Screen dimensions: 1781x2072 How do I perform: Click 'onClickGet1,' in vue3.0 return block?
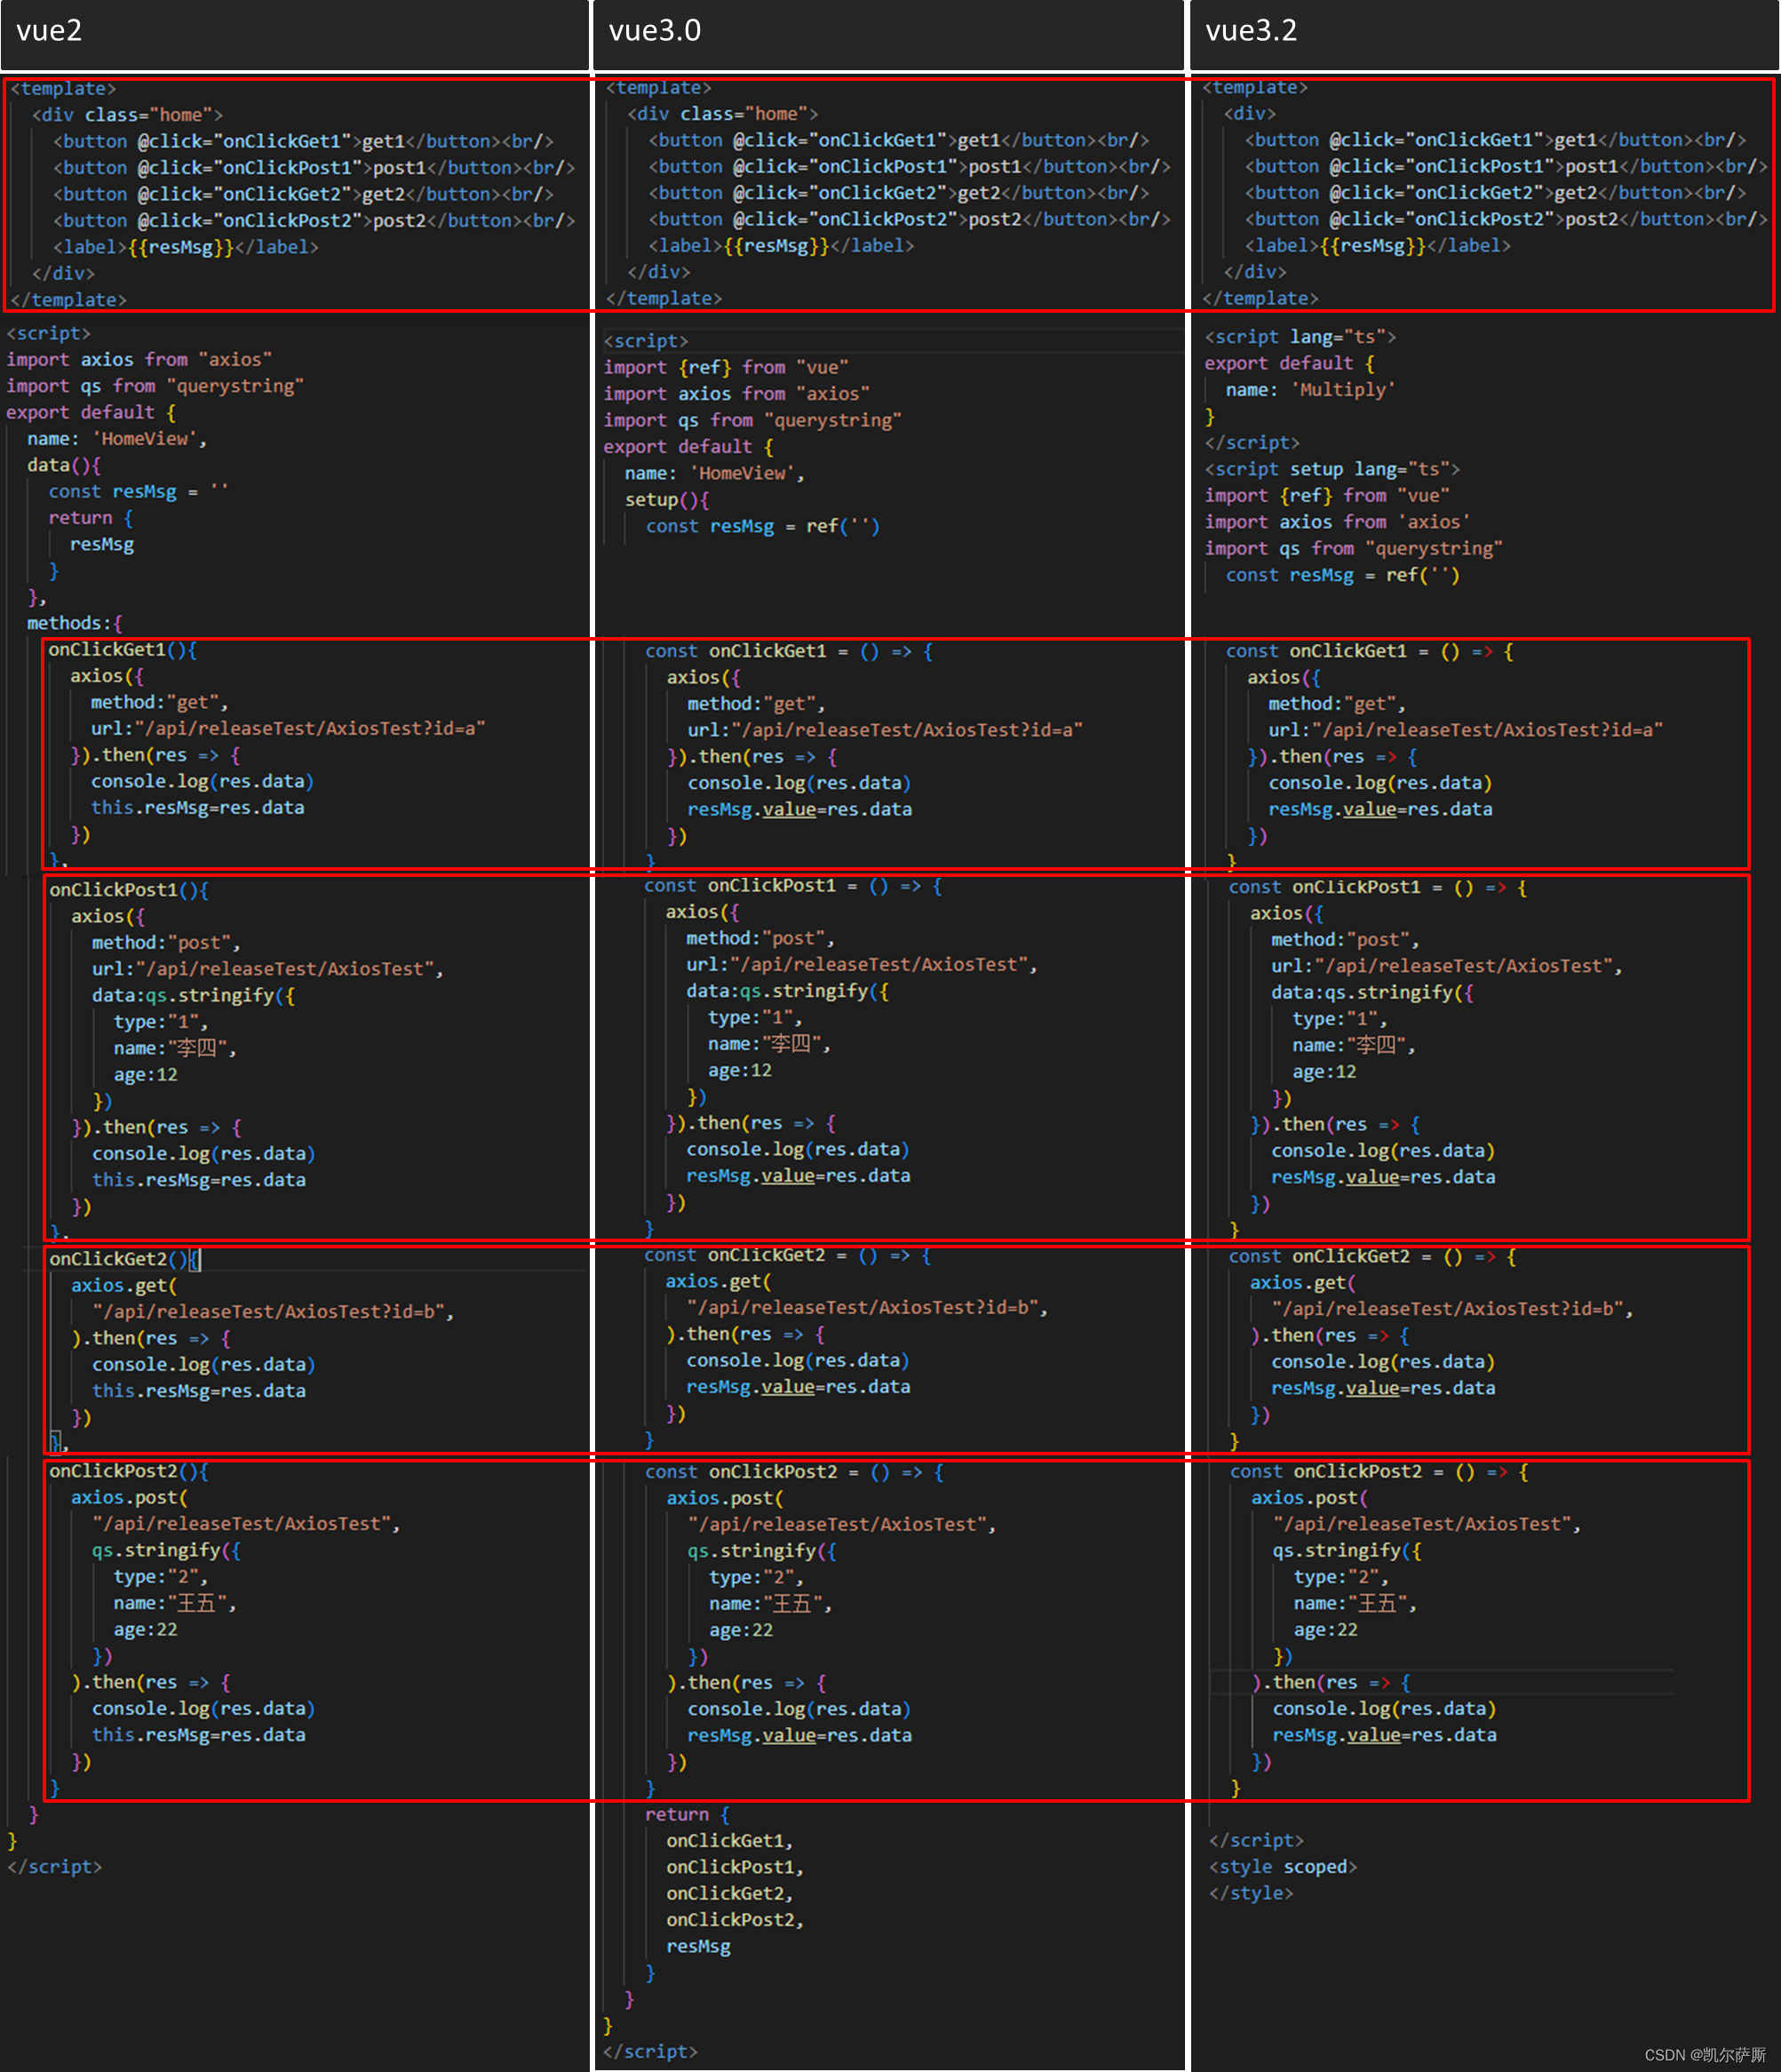tap(730, 1841)
